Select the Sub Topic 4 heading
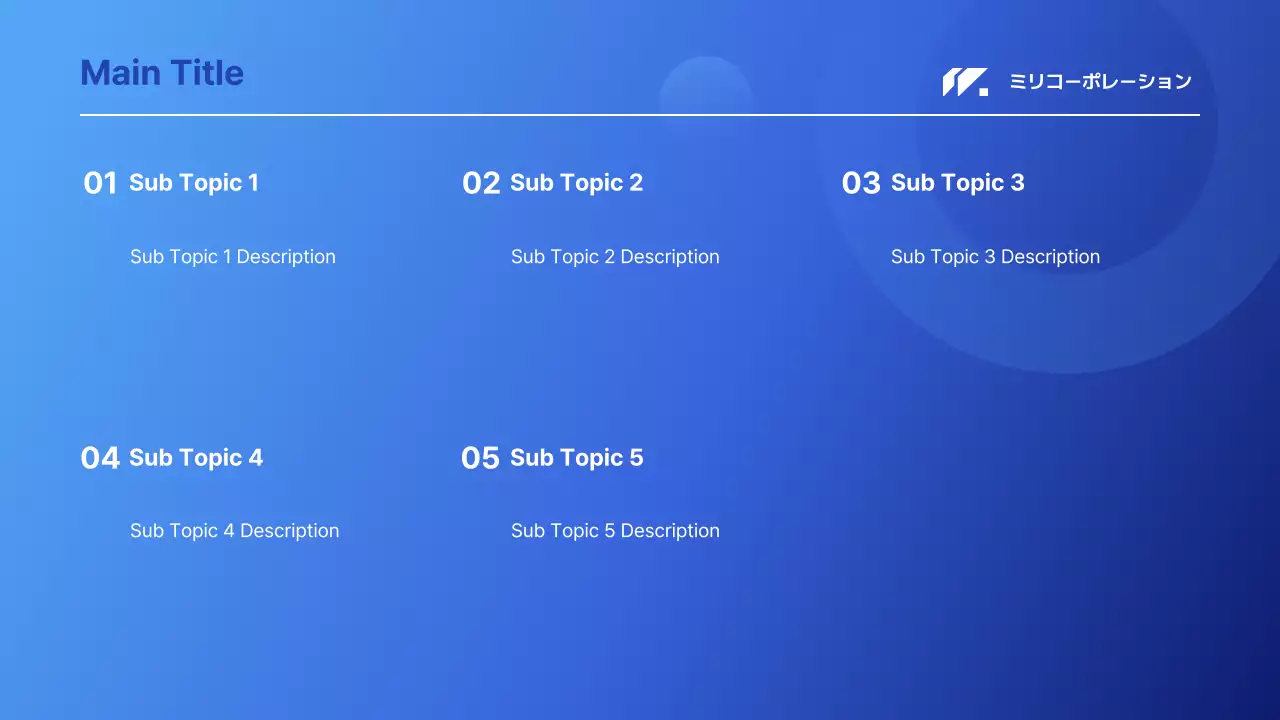The image size is (1280, 720). pos(196,457)
